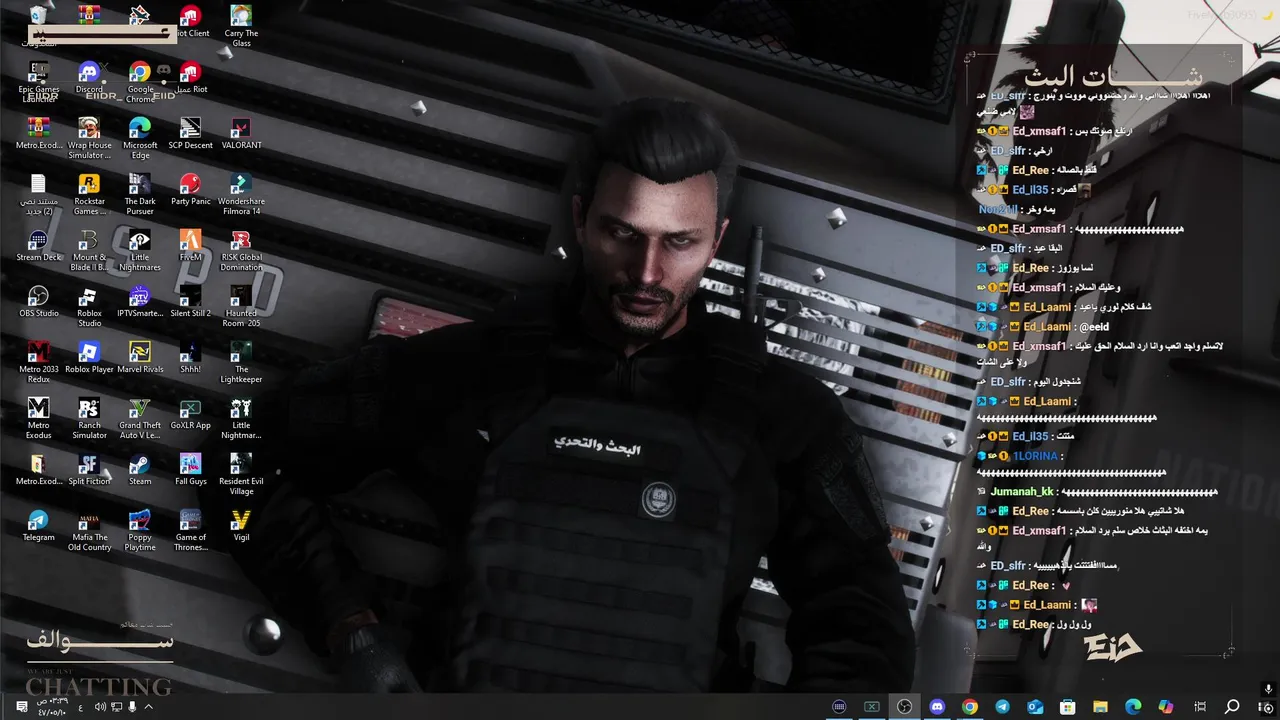The width and height of the screenshot is (1280, 720).
Task: Open Stream Deck from the taskbar
Action: point(839,707)
